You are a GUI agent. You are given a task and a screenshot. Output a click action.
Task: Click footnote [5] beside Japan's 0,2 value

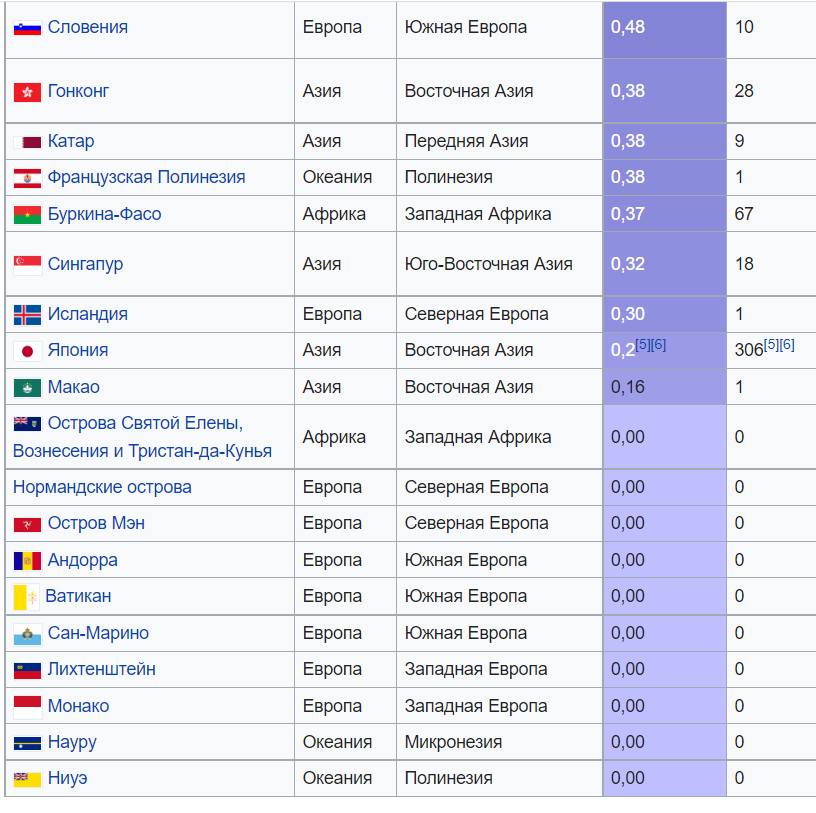[x=643, y=345]
